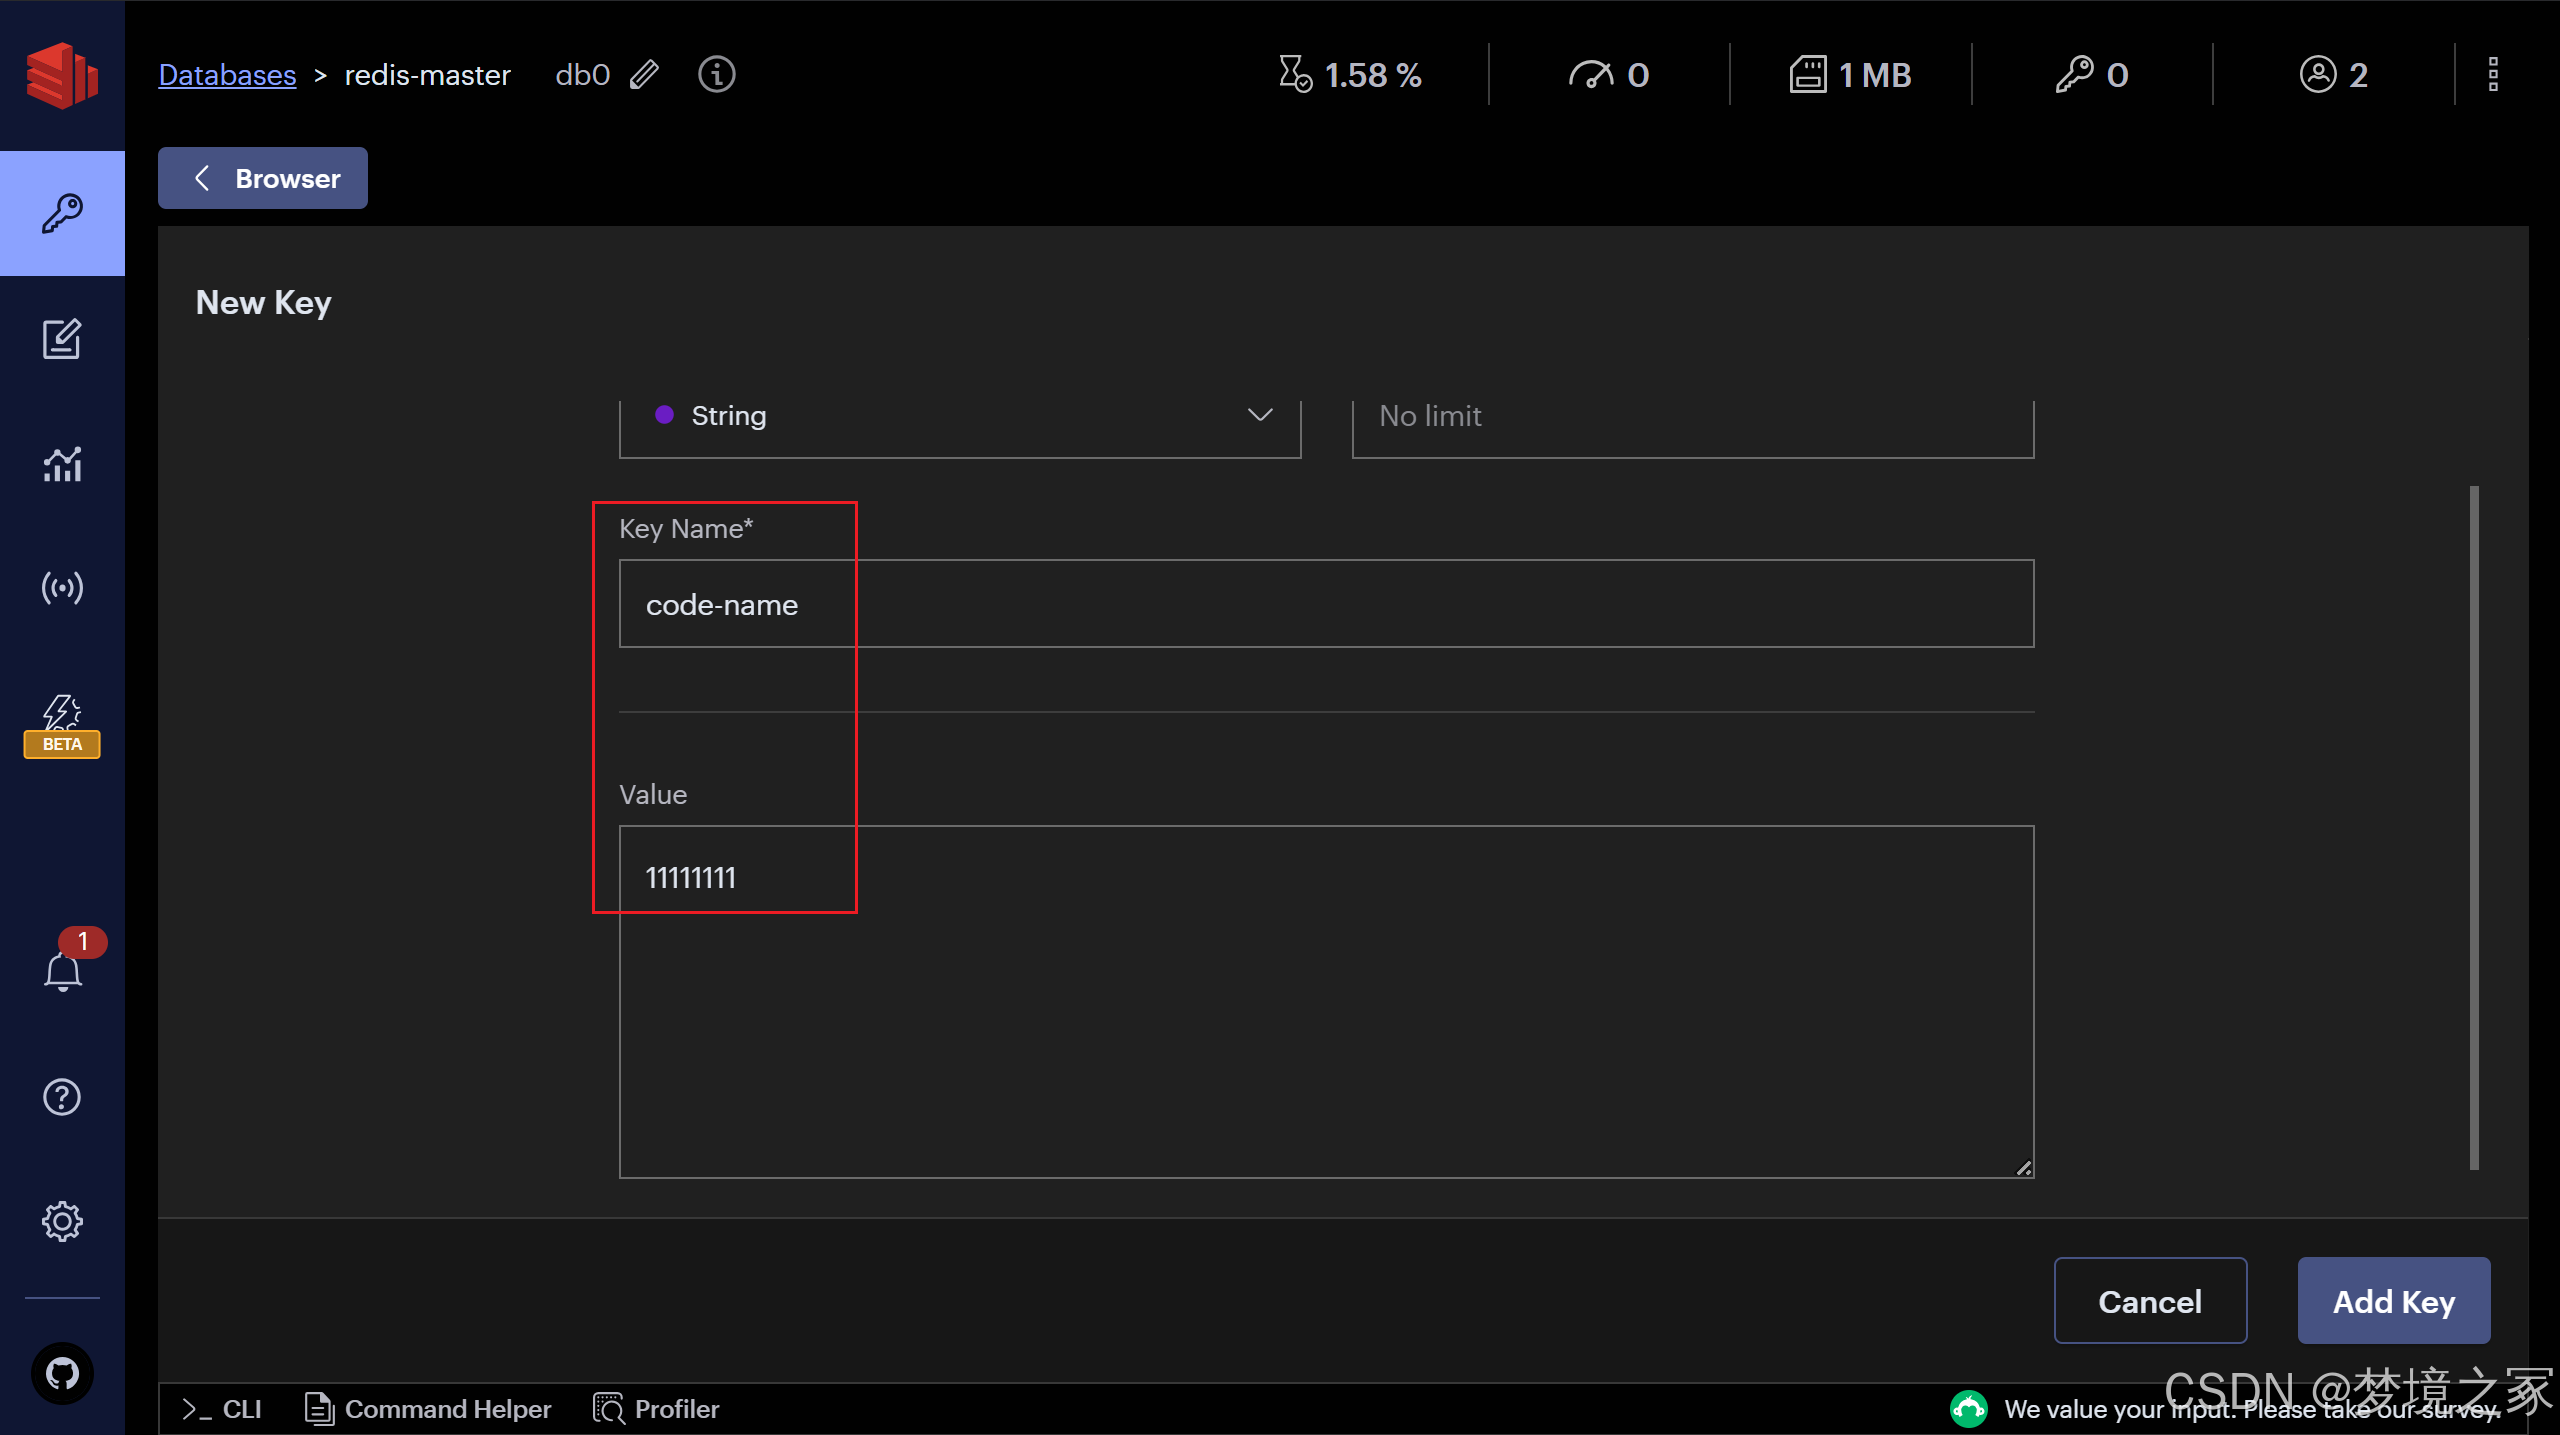The height and width of the screenshot is (1435, 2560).
Task: Click the Redis Insight logo
Action: (x=62, y=75)
